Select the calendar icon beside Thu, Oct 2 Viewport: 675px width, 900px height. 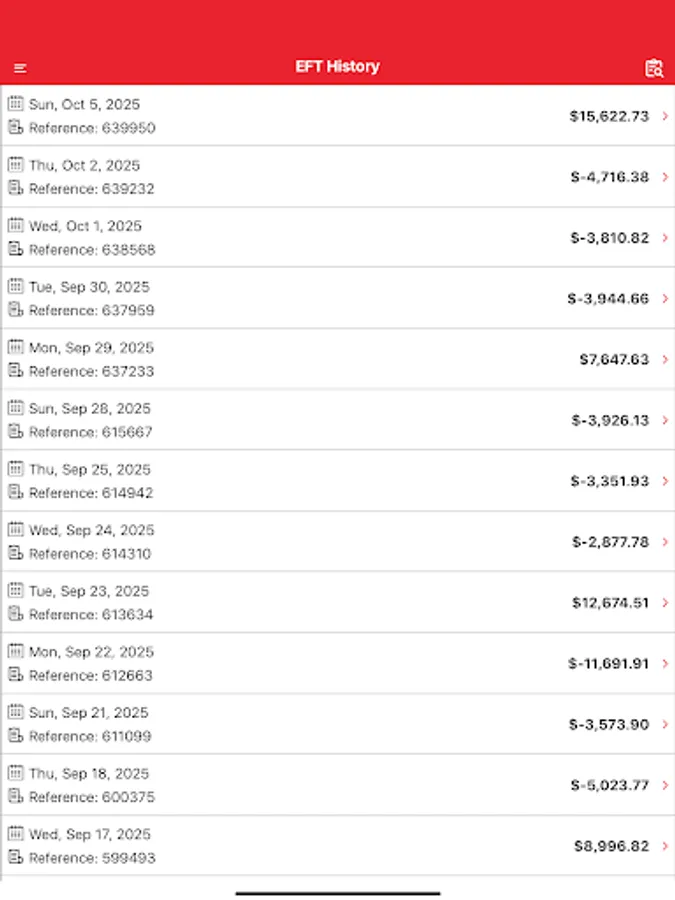[16, 164]
